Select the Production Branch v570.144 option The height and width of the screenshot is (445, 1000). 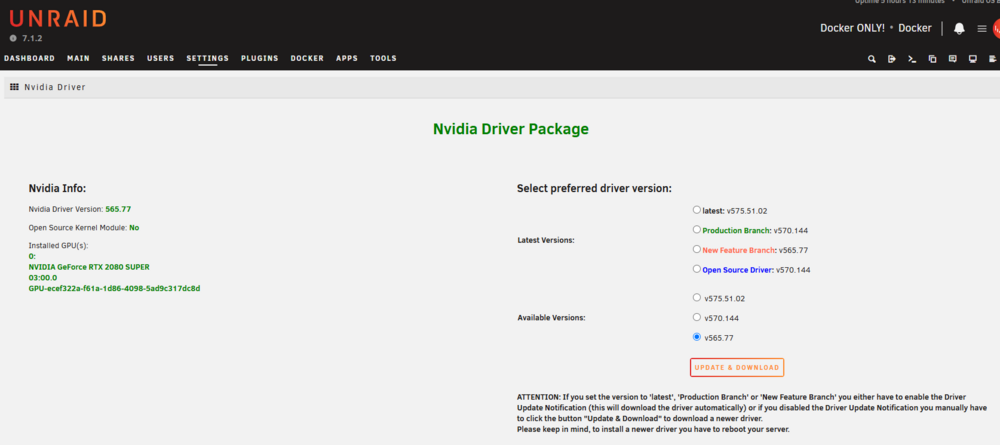coord(696,230)
